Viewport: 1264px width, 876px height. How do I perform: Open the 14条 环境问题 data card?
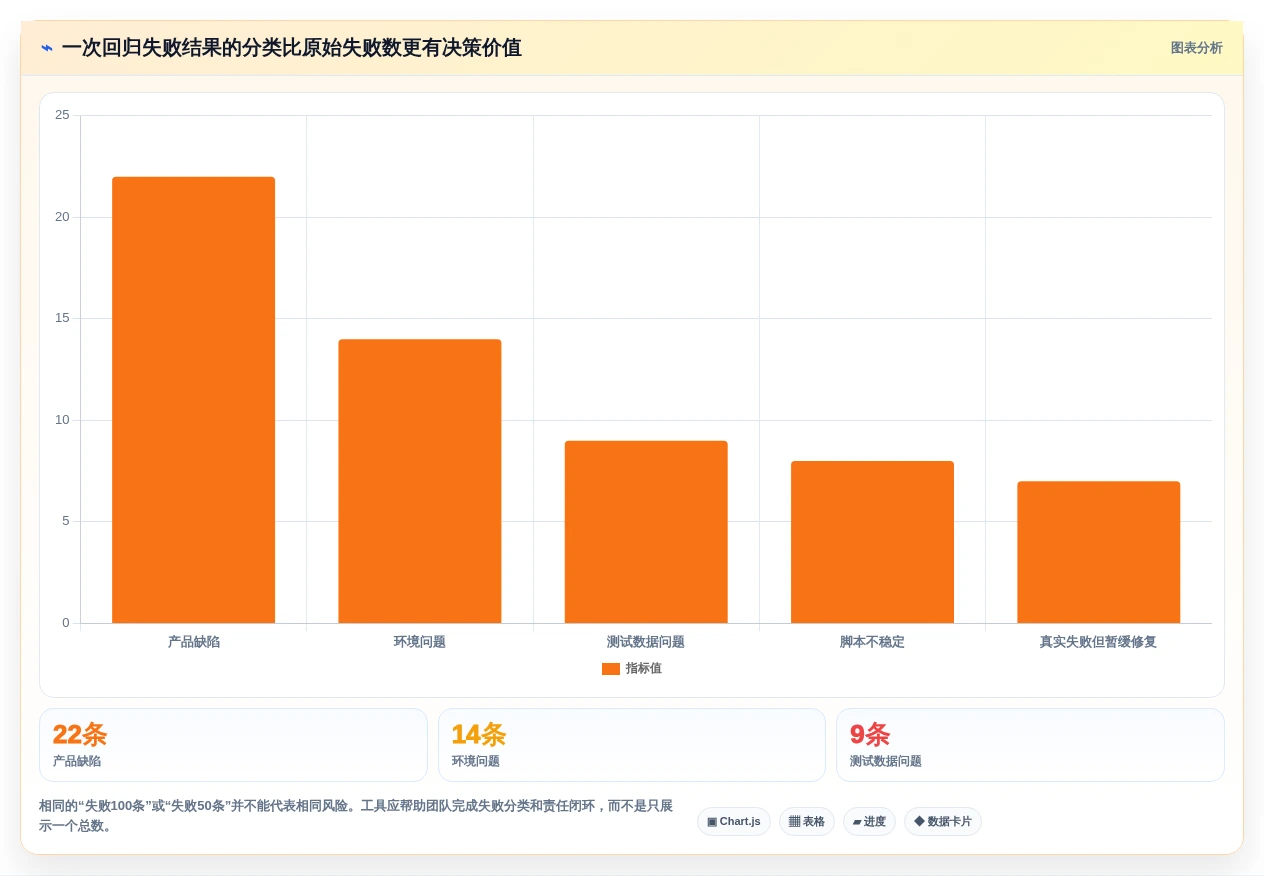tap(632, 745)
